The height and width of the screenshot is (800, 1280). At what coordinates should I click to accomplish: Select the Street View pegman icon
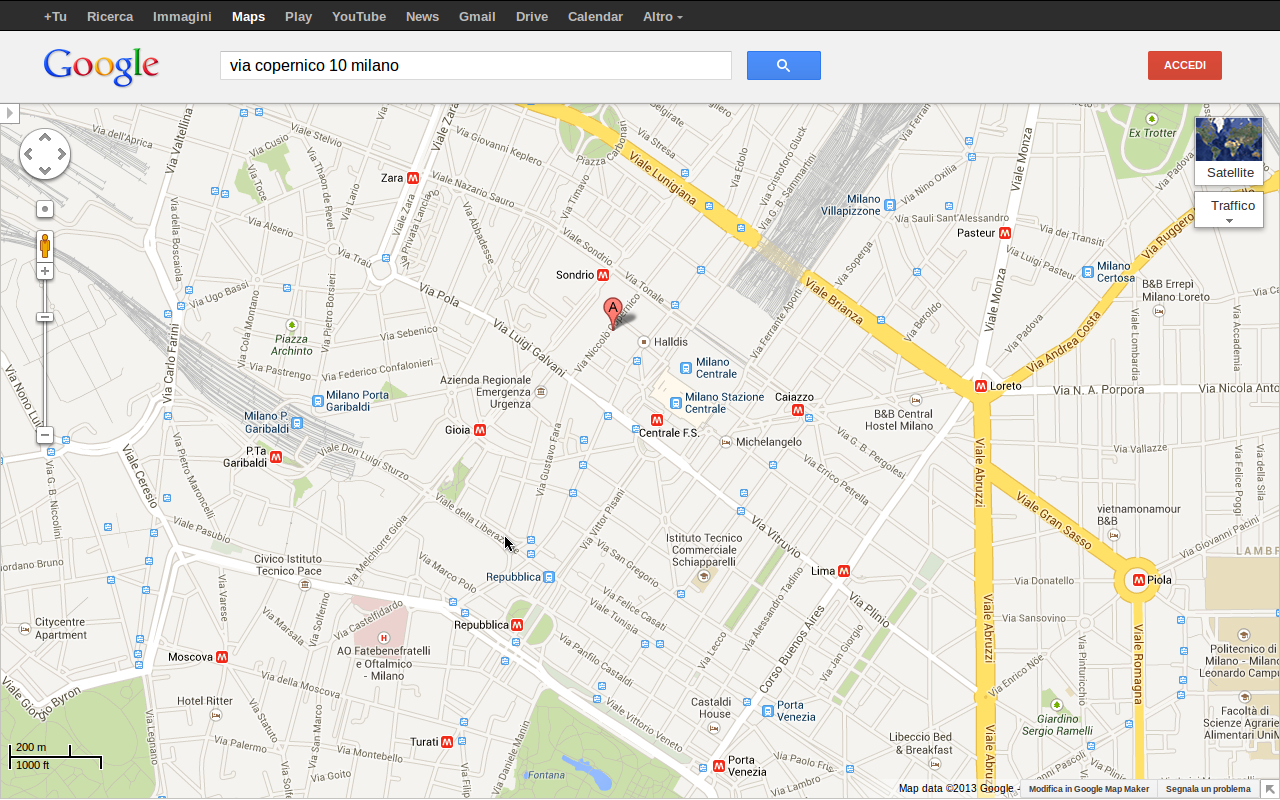point(45,245)
